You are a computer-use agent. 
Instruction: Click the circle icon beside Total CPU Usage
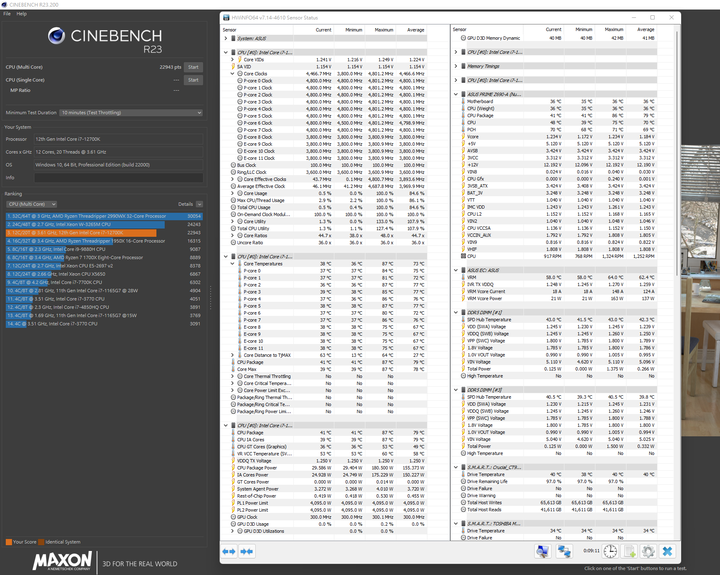coord(233,207)
